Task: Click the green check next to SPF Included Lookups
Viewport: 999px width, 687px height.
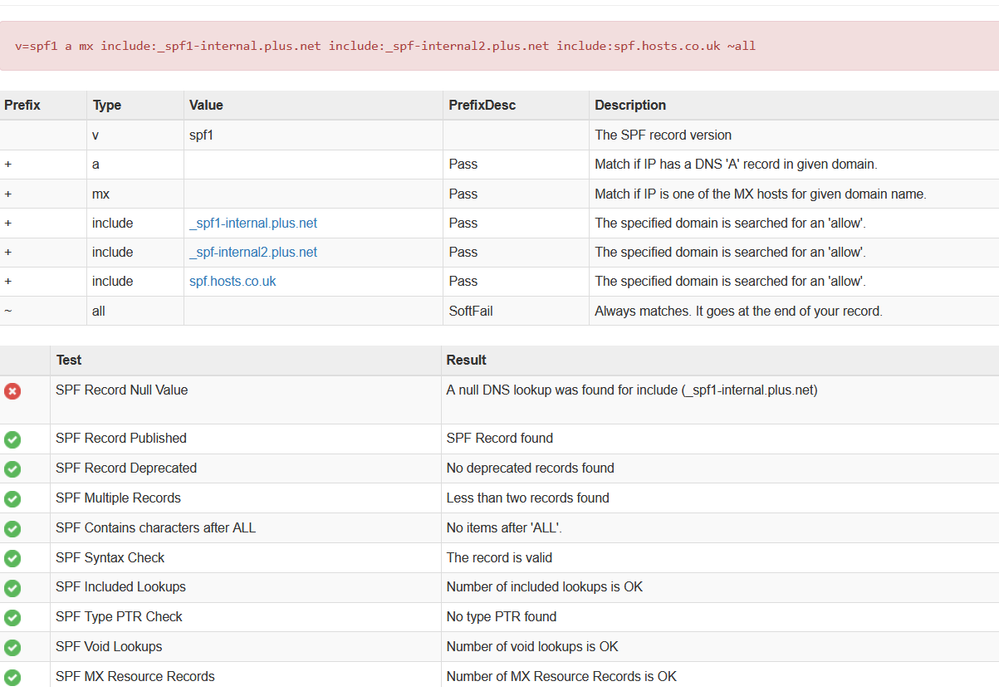Action: coord(12,588)
